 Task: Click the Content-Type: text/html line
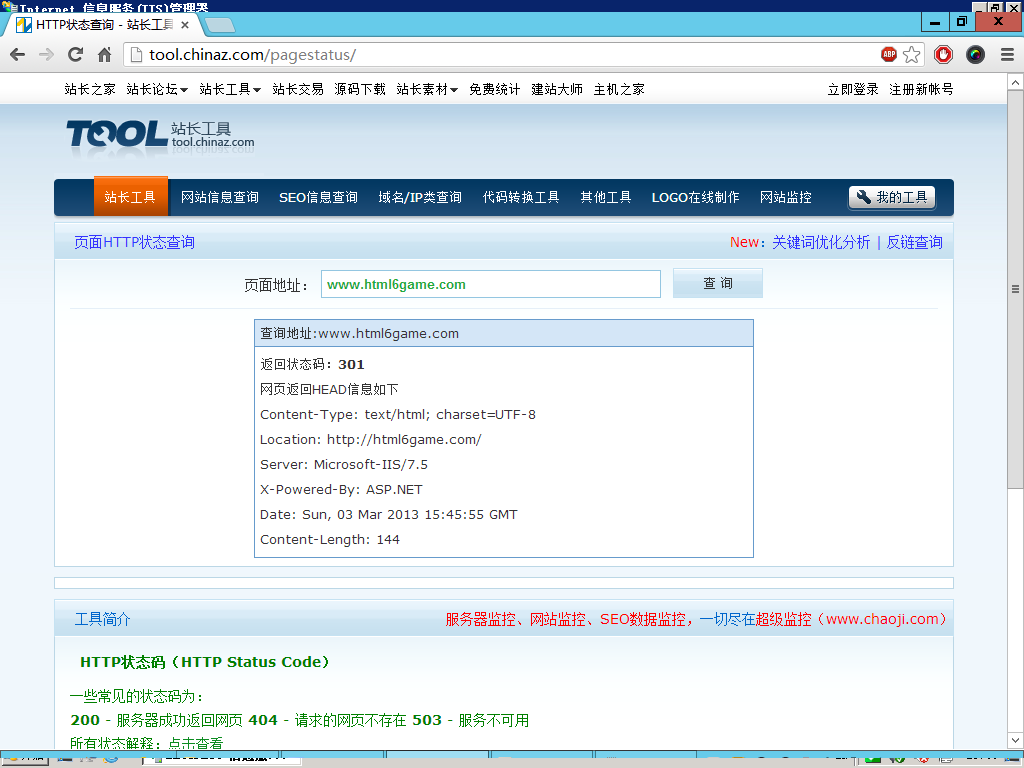pyautogui.click(x=398, y=415)
